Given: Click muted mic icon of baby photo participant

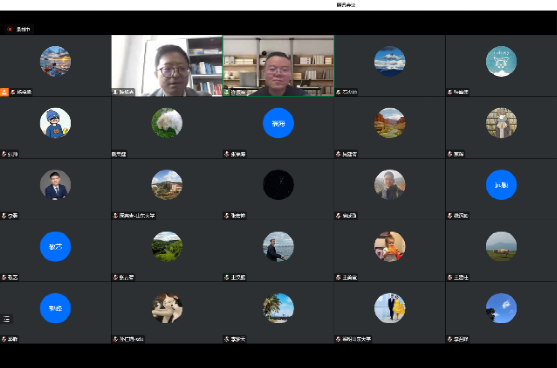Looking at the screenshot, I should pos(339,277).
